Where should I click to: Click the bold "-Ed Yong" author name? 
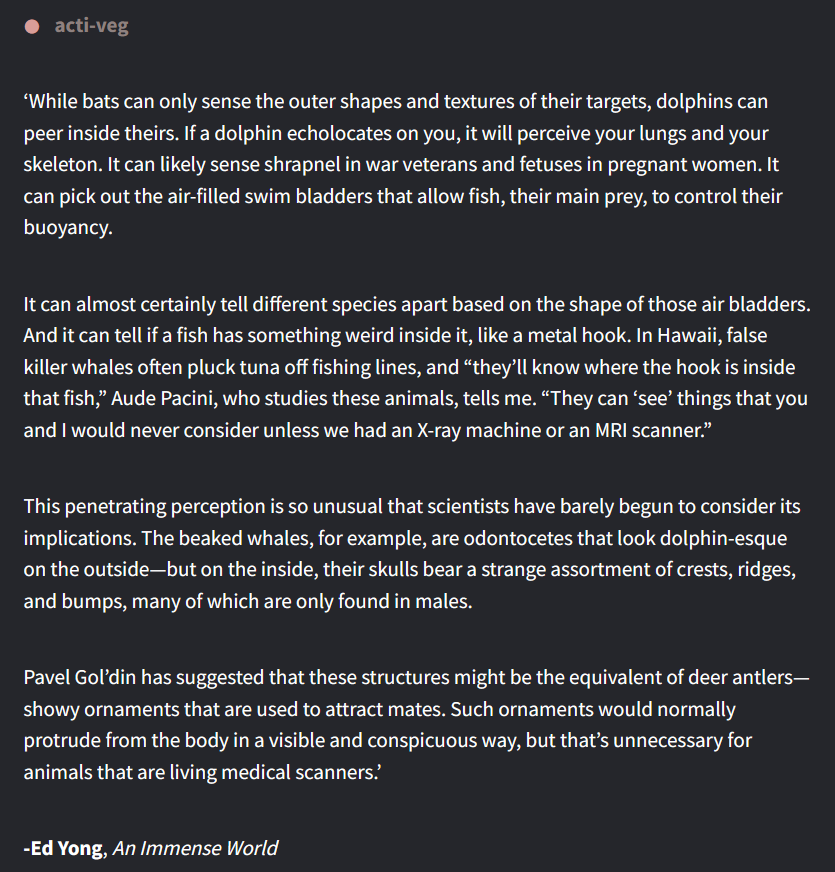click(63, 848)
